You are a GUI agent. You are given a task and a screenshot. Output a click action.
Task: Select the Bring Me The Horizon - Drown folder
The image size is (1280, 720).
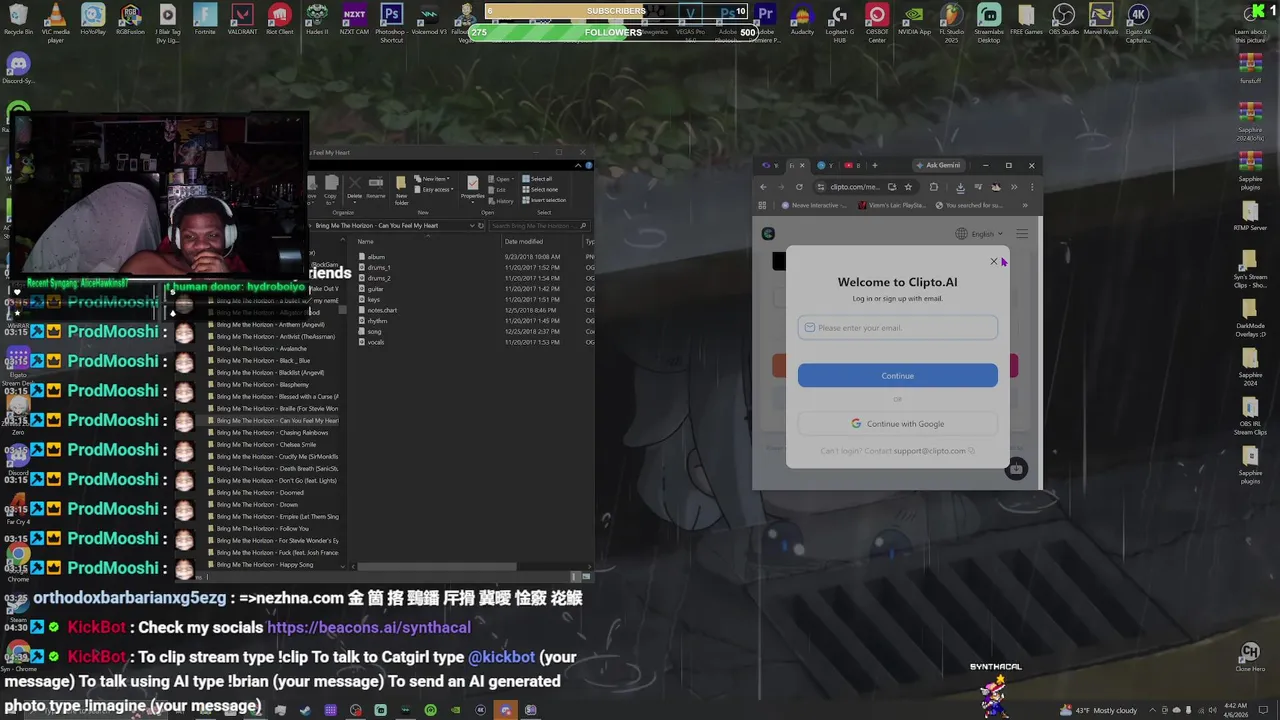[x=257, y=505]
